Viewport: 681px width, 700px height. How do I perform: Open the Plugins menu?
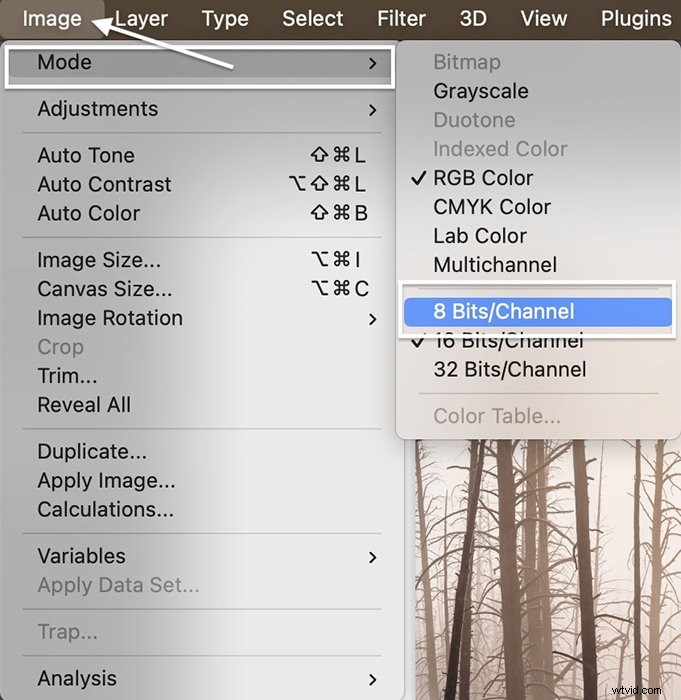point(636,19)
